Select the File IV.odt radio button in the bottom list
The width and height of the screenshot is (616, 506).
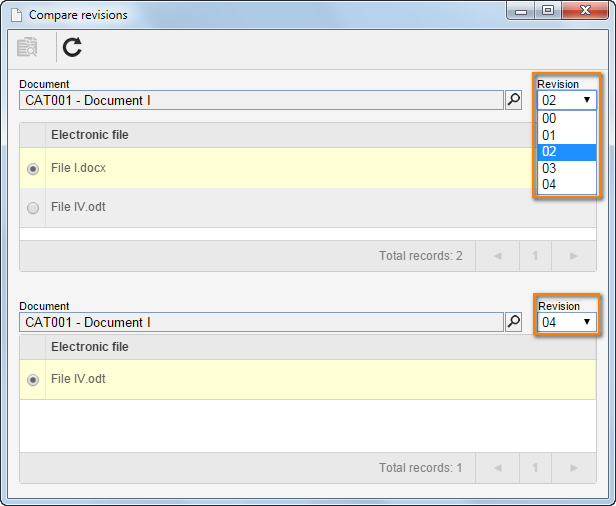pos(33,380)
